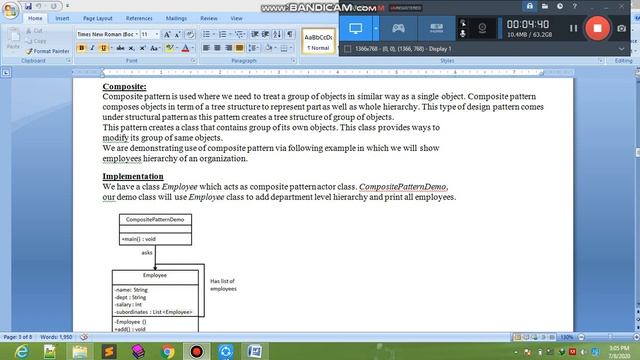Activate the Format Painter
This screenshot has height=360, width=640.
click(x=47, y=51)
